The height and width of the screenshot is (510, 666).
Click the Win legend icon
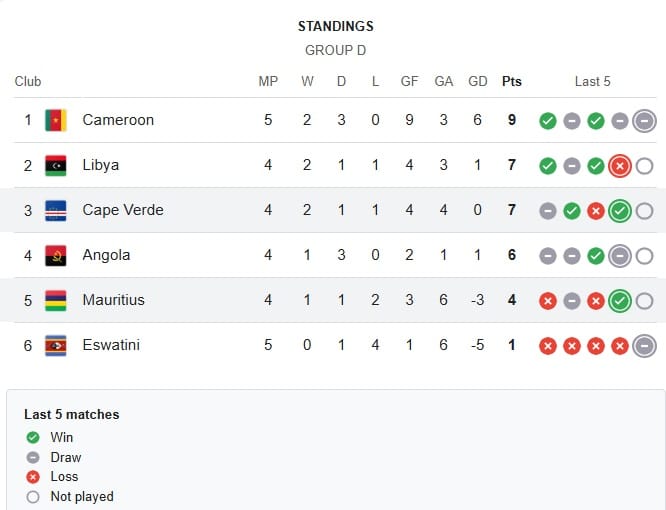[x=33, y=437]
